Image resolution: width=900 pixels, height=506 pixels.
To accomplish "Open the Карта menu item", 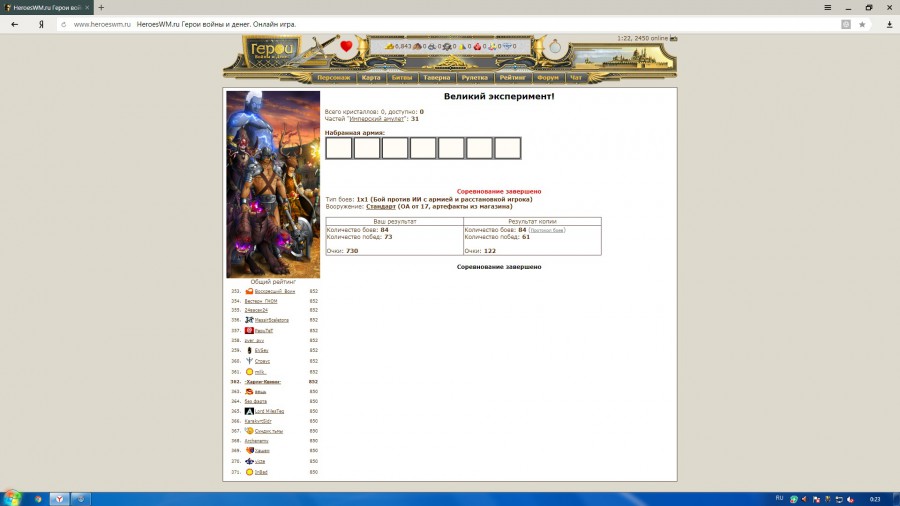I will (x=371, y=77).
